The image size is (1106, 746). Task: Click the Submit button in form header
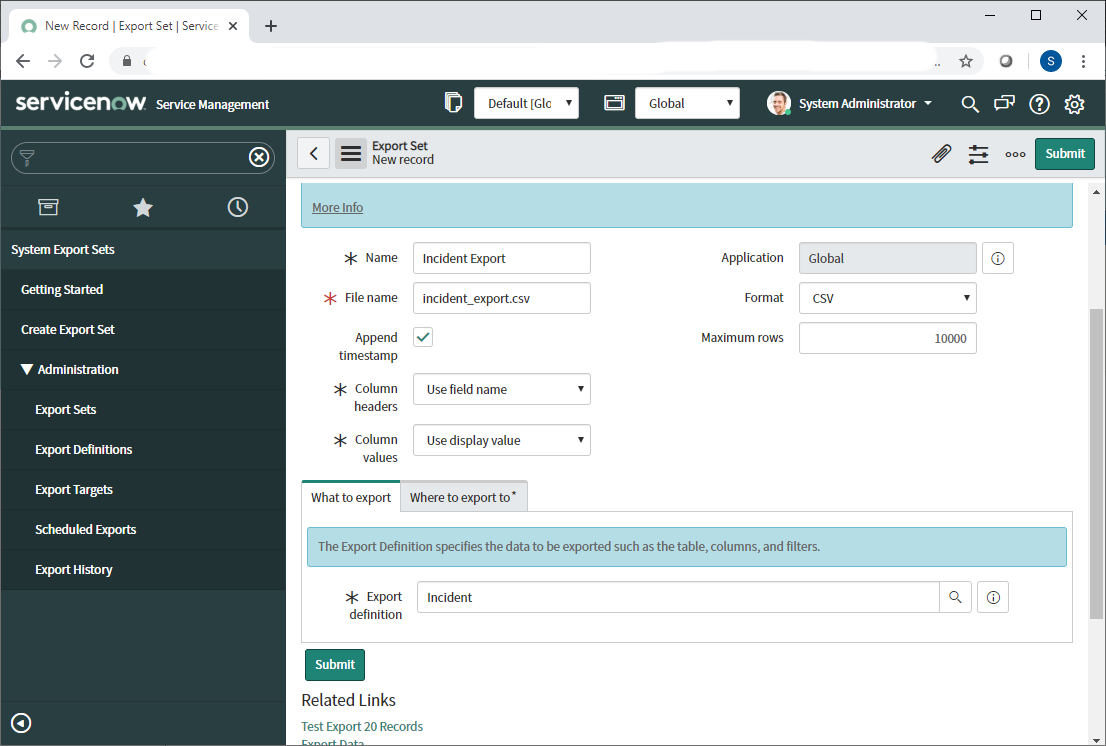click(x=1064, y=154)
